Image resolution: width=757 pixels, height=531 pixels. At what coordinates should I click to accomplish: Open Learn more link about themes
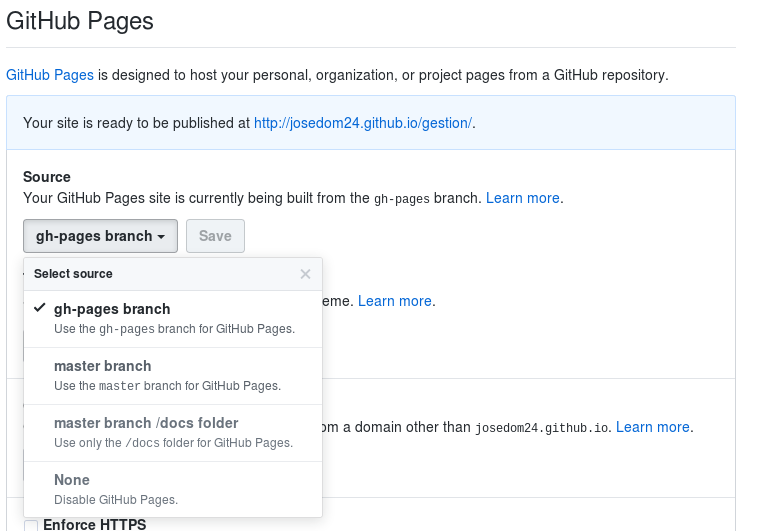point(395,301)
